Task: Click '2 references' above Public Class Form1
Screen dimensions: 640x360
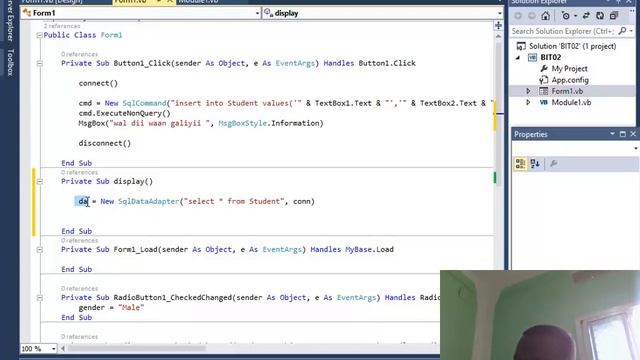Action: tap(62, 26)
